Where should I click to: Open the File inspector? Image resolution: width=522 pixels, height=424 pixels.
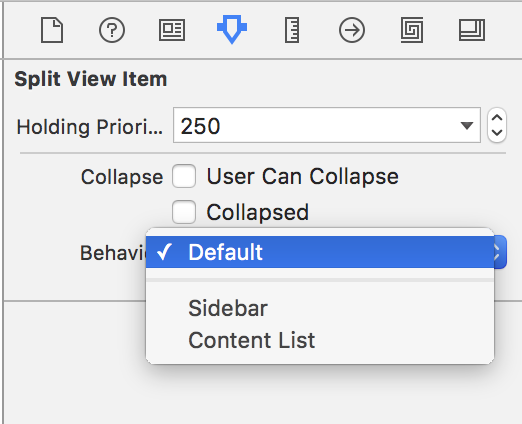click(x=52, y=30)
